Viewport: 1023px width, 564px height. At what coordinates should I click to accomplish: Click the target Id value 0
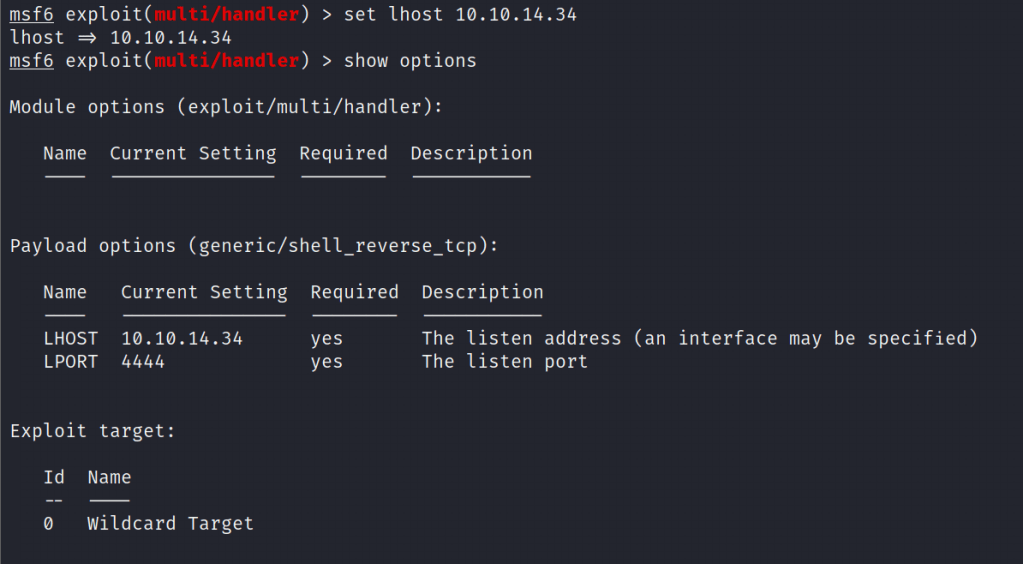tap(49, 524)
